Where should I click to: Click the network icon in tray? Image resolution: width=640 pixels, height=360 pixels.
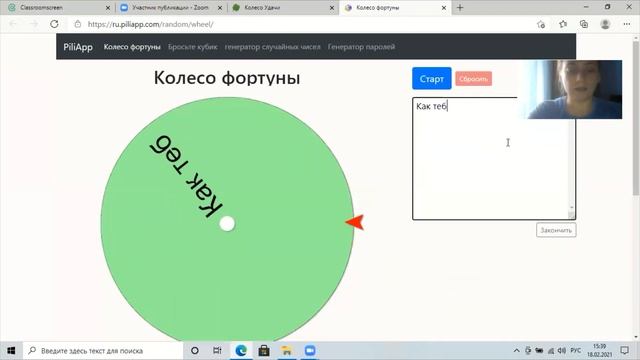tap(551, 351)
